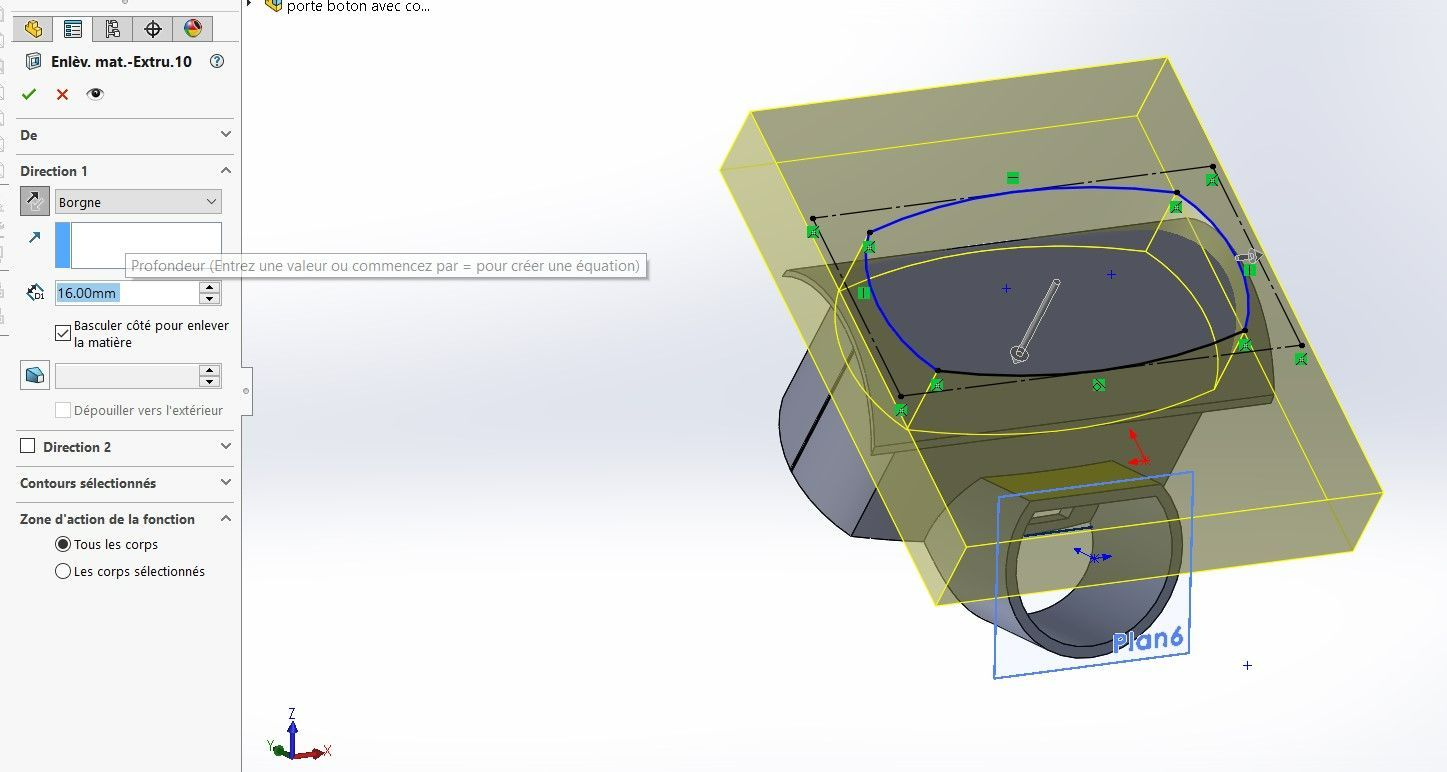The height and width of the screenshot is (772, 1447).
Task: Expand the De section
Action: tap(226, 135)
